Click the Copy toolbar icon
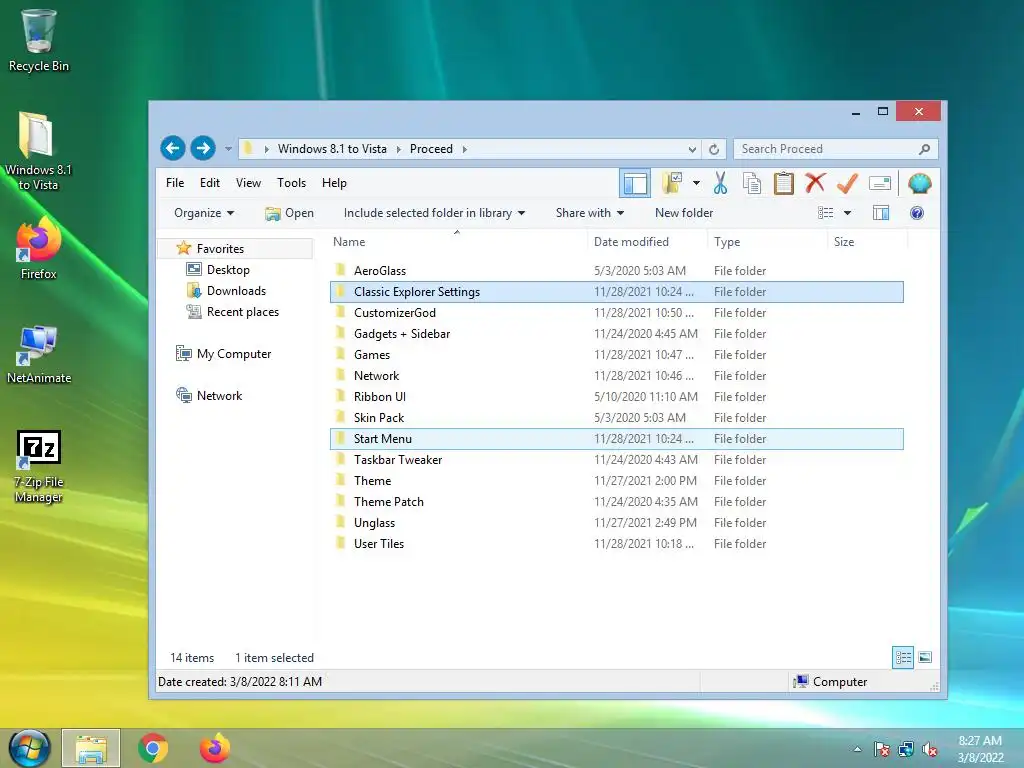 tap(752, 184)
